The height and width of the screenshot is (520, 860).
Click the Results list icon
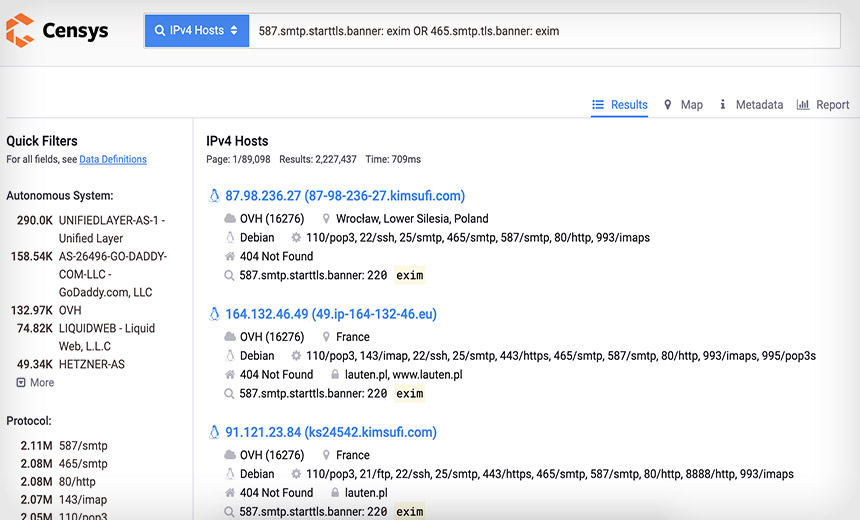point(598,105)
